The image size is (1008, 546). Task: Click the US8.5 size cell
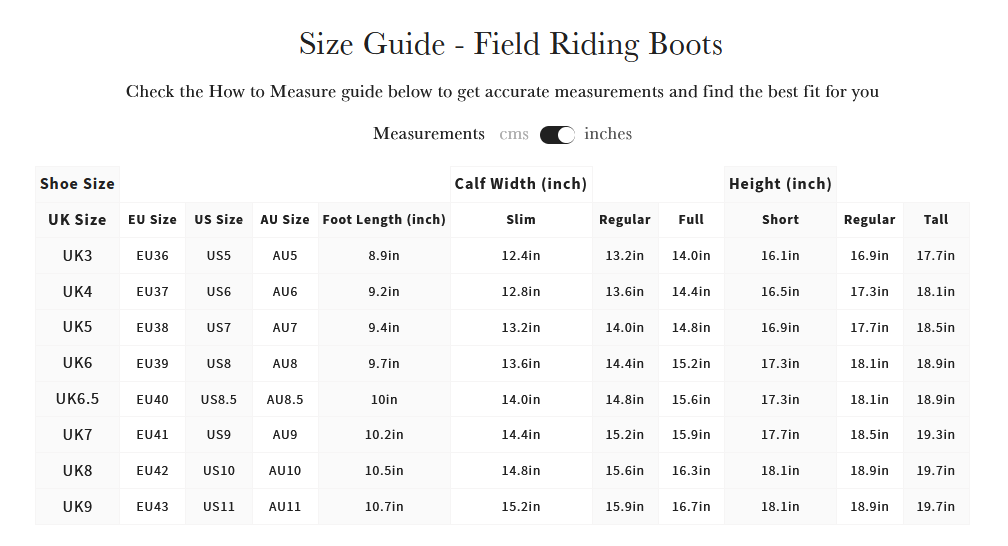(x=218, y=399)
